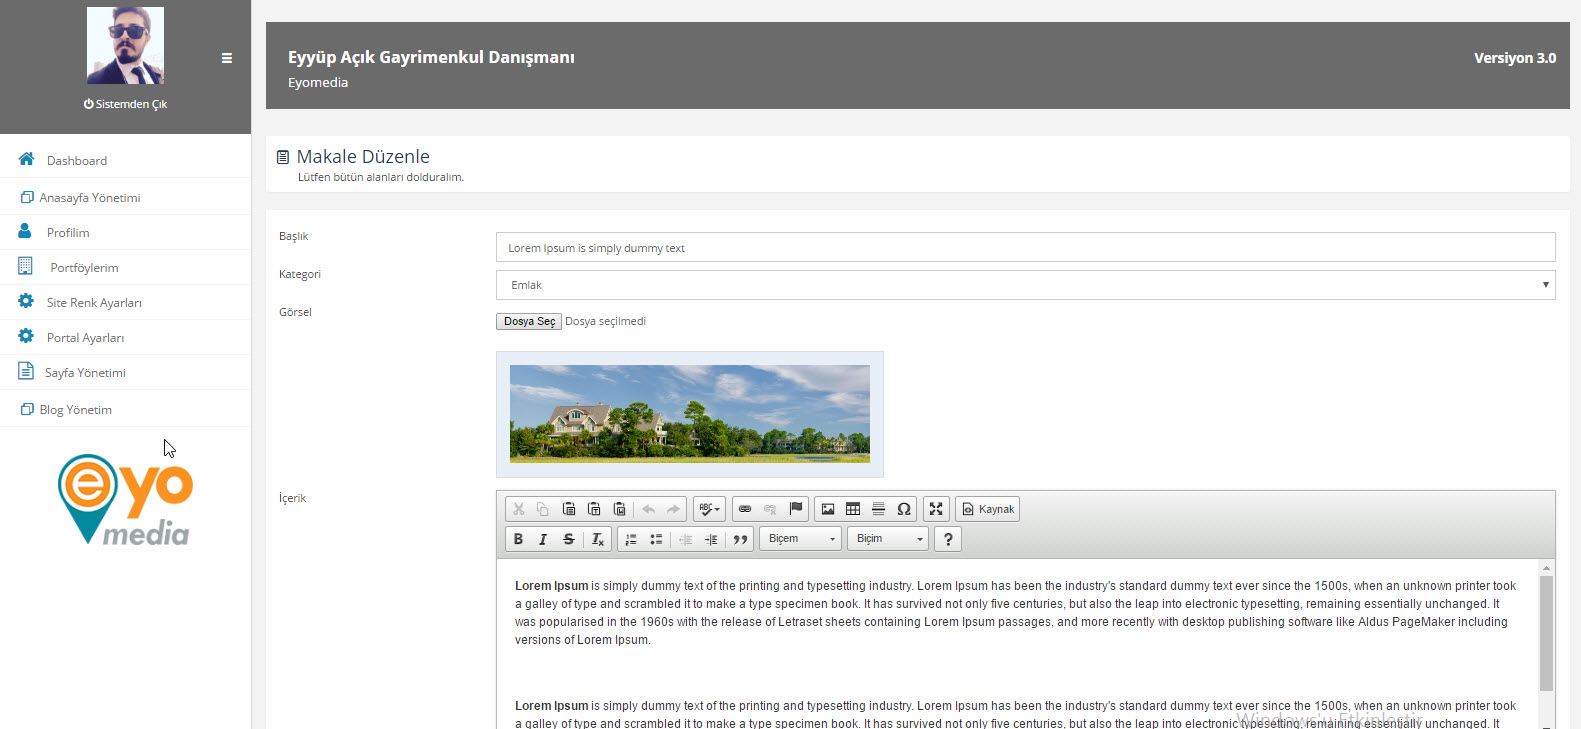Screen dimensions: 1581x729
Task: Open Sayfa Yönetimi in the sidebar
Action: [x=125, y=372]
